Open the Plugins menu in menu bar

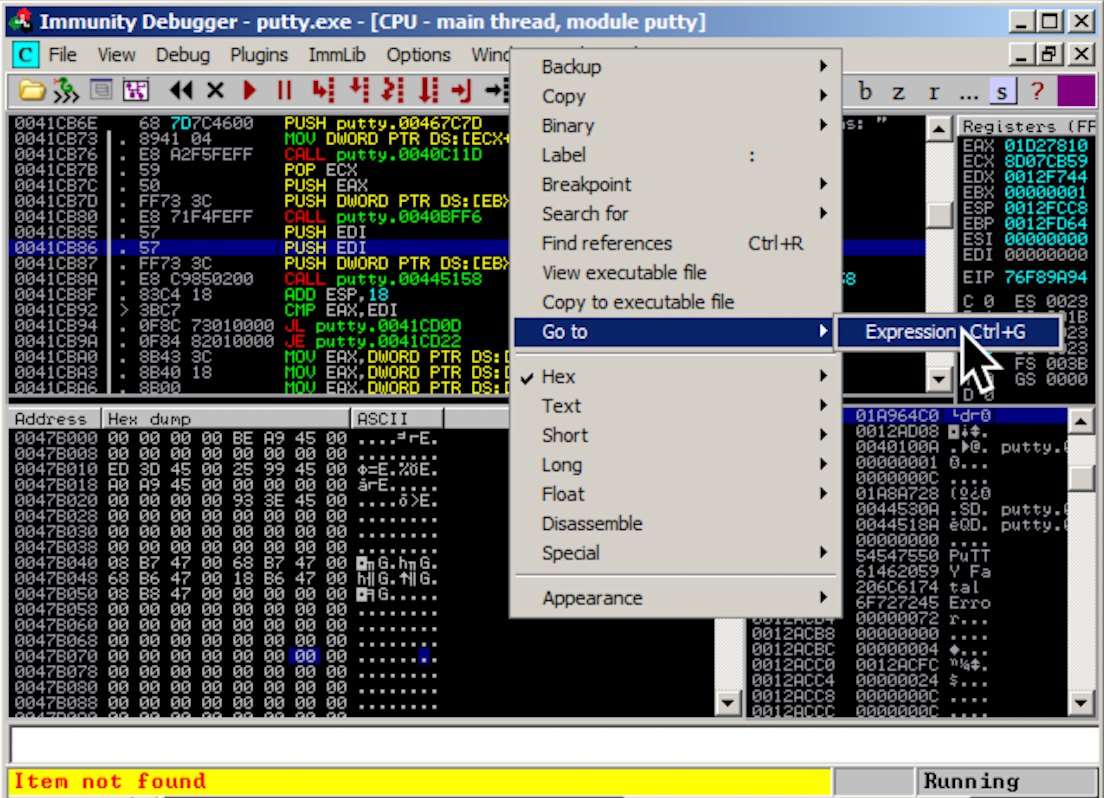[x=258, y=55]
